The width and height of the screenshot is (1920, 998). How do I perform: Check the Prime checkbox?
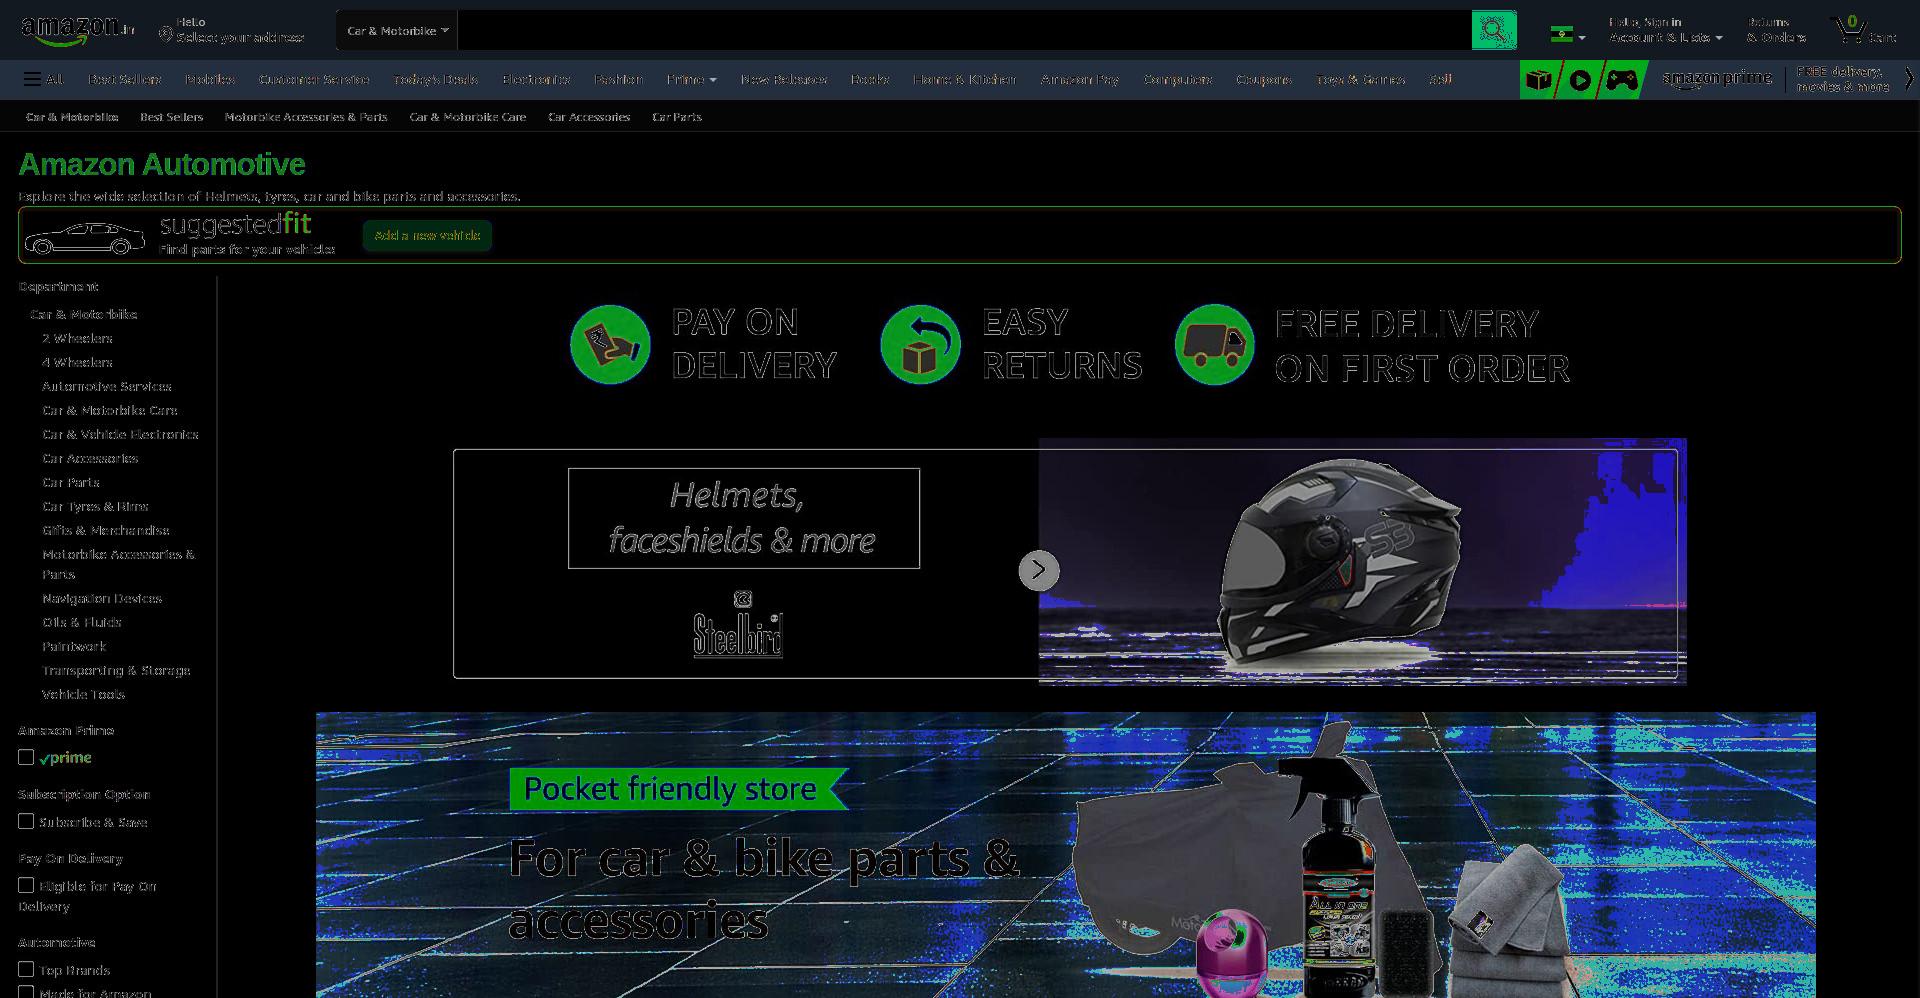pyautogui.click(x=26, y=757)
